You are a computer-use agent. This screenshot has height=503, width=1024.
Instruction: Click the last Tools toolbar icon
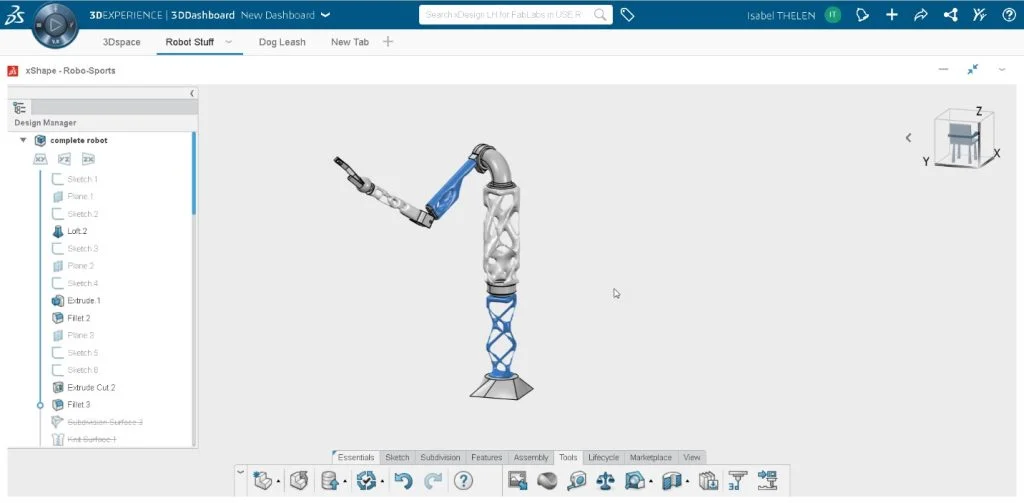[x=767, y=481]
